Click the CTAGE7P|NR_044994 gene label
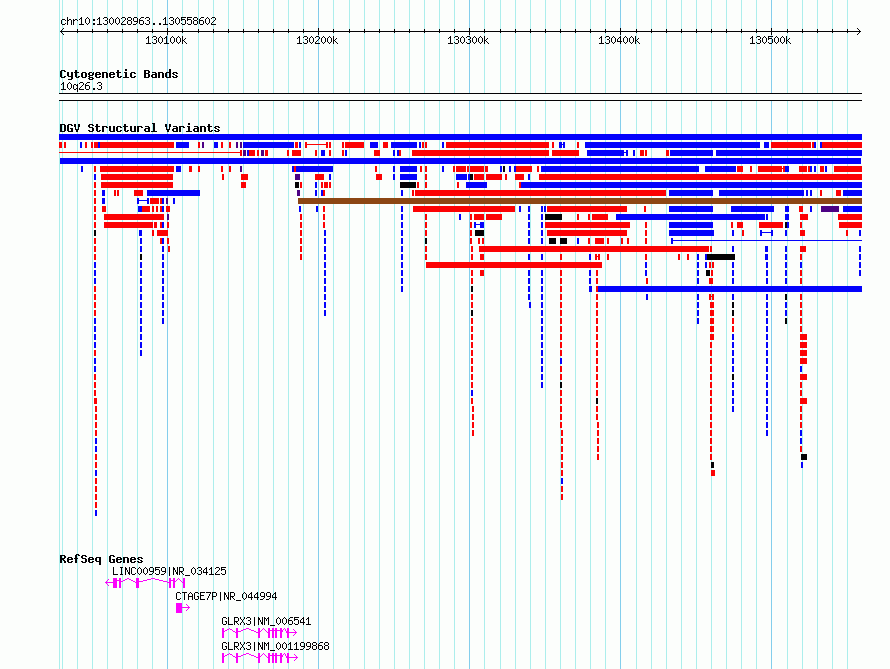Screen dimensions: 890x669 226,596
